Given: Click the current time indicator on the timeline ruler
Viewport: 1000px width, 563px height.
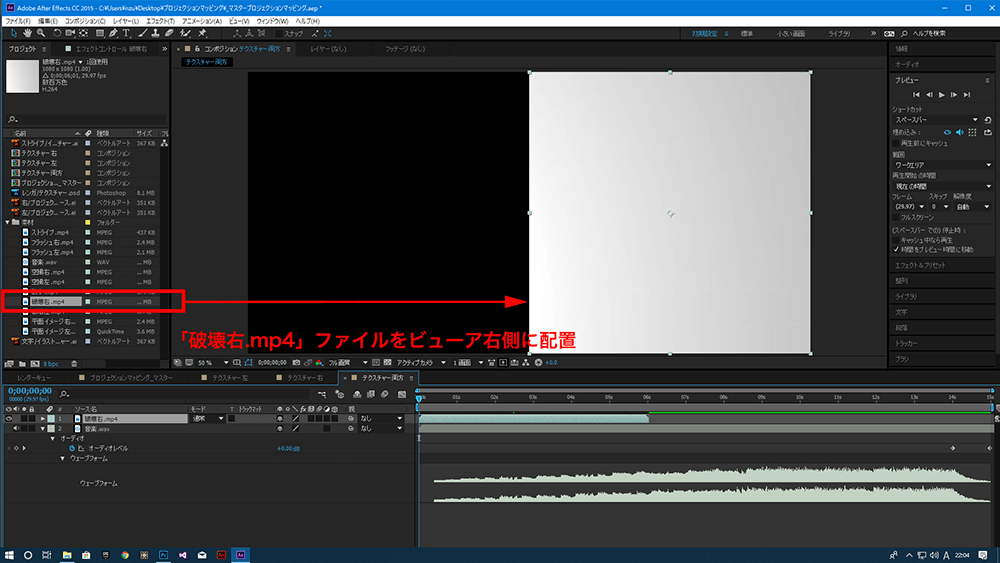Looking at the screenshot, I should [419, 398].
